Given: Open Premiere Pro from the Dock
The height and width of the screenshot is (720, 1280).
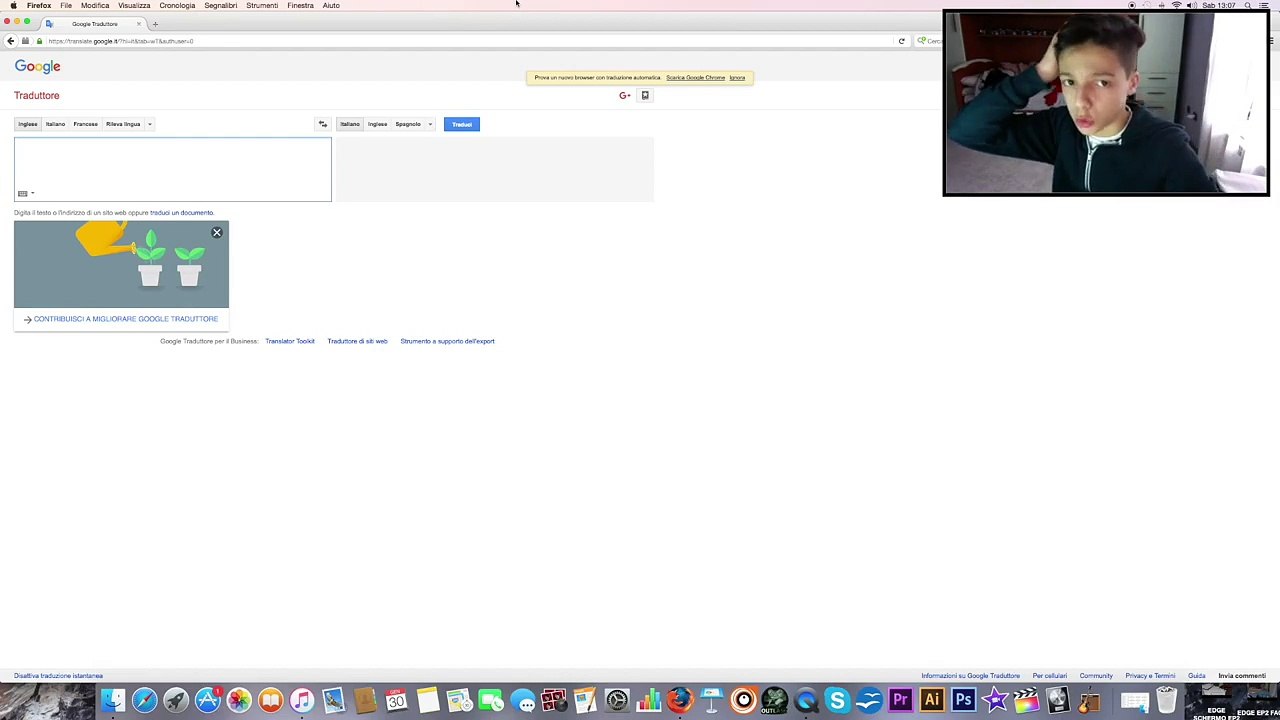Looking at the screenshot, I should (900, 700).
